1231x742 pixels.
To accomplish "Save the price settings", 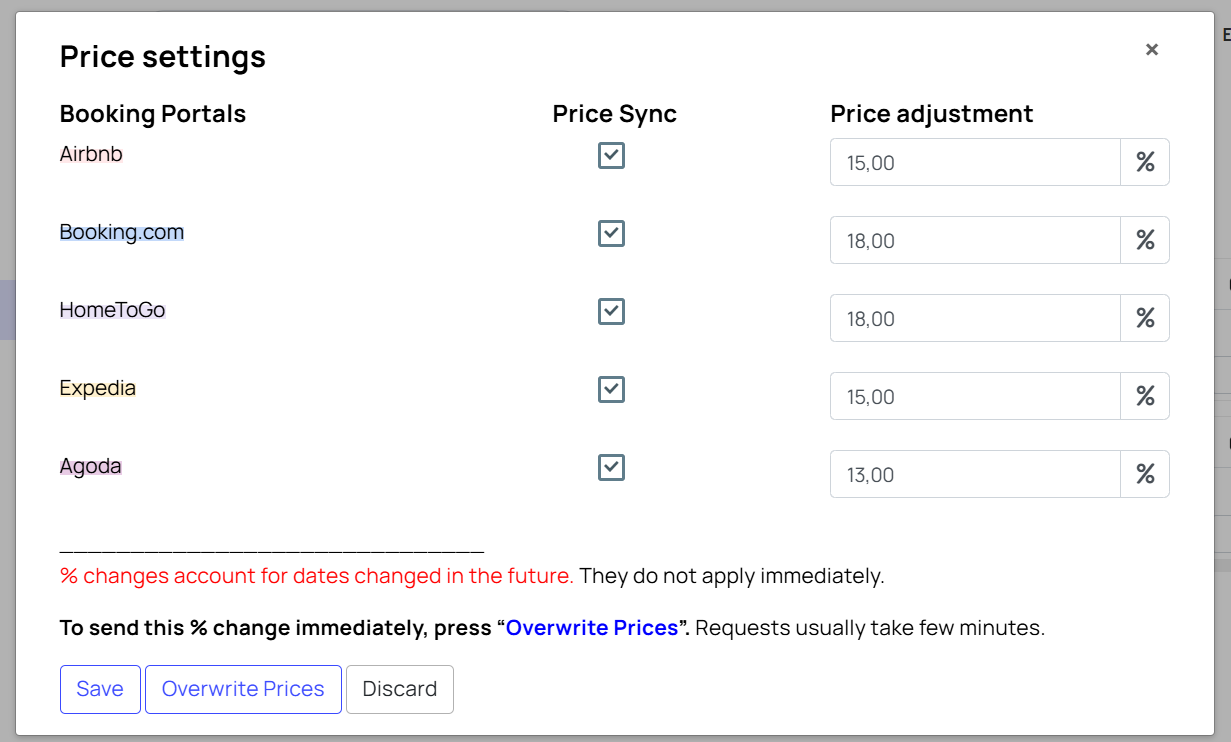I will point(100,689).
